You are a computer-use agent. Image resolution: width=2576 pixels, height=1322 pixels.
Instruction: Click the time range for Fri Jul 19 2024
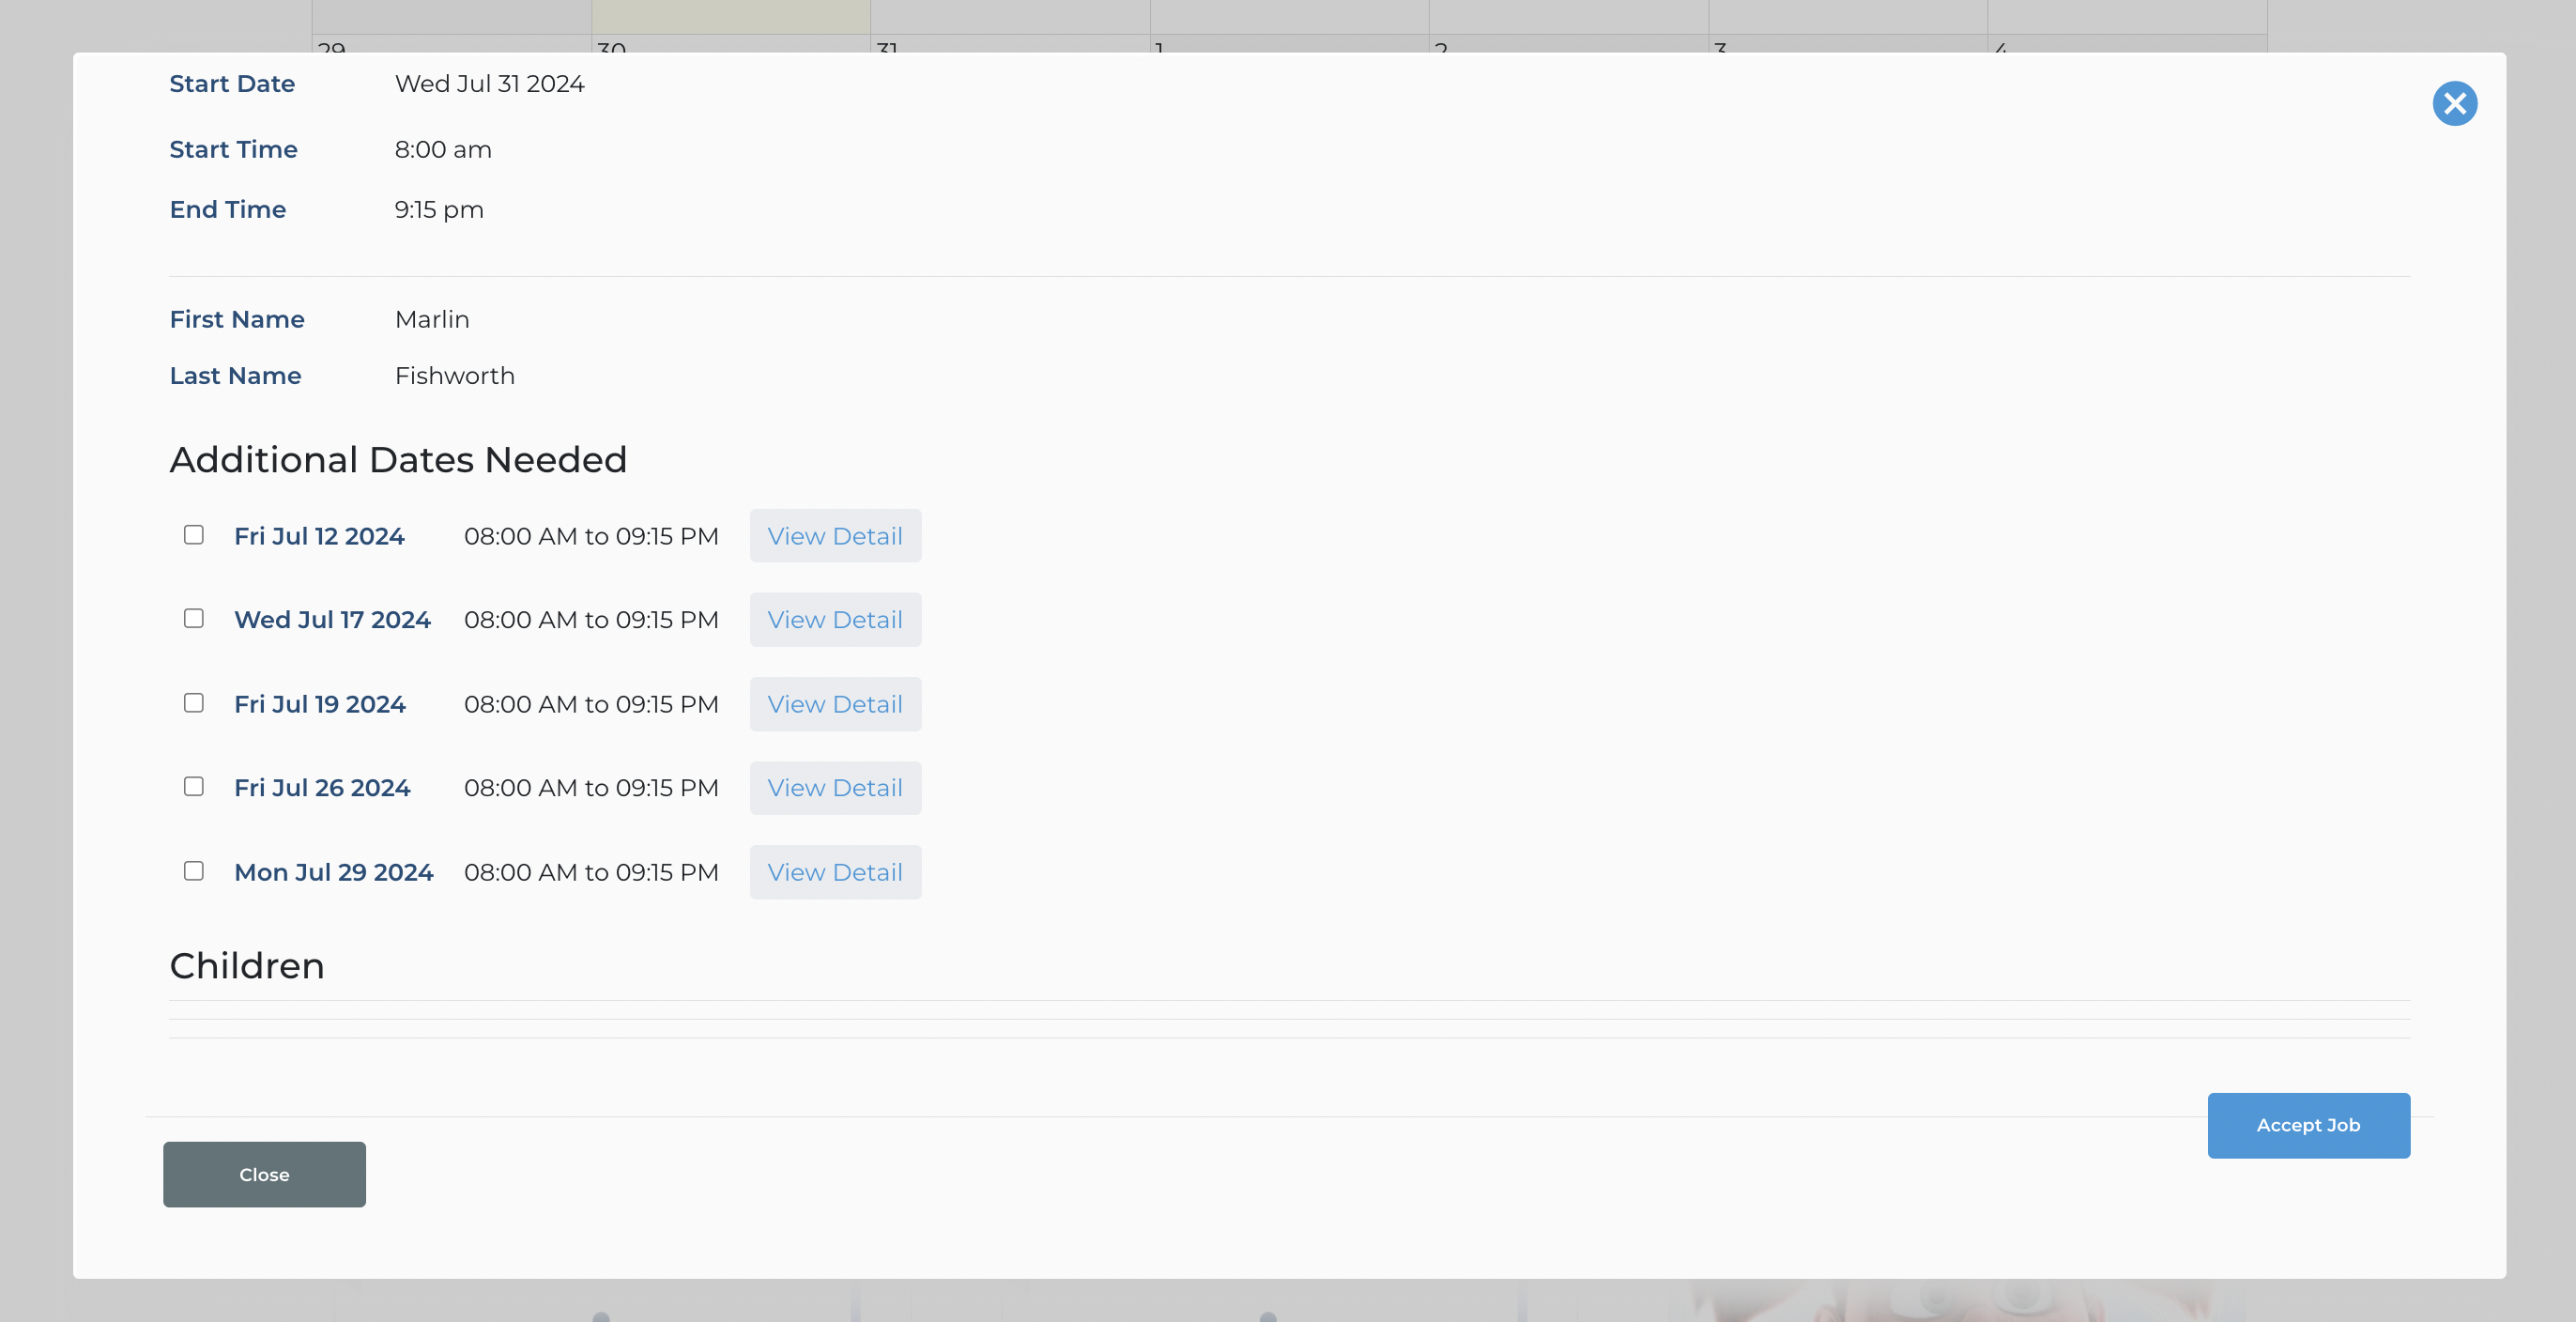point(591,704)
